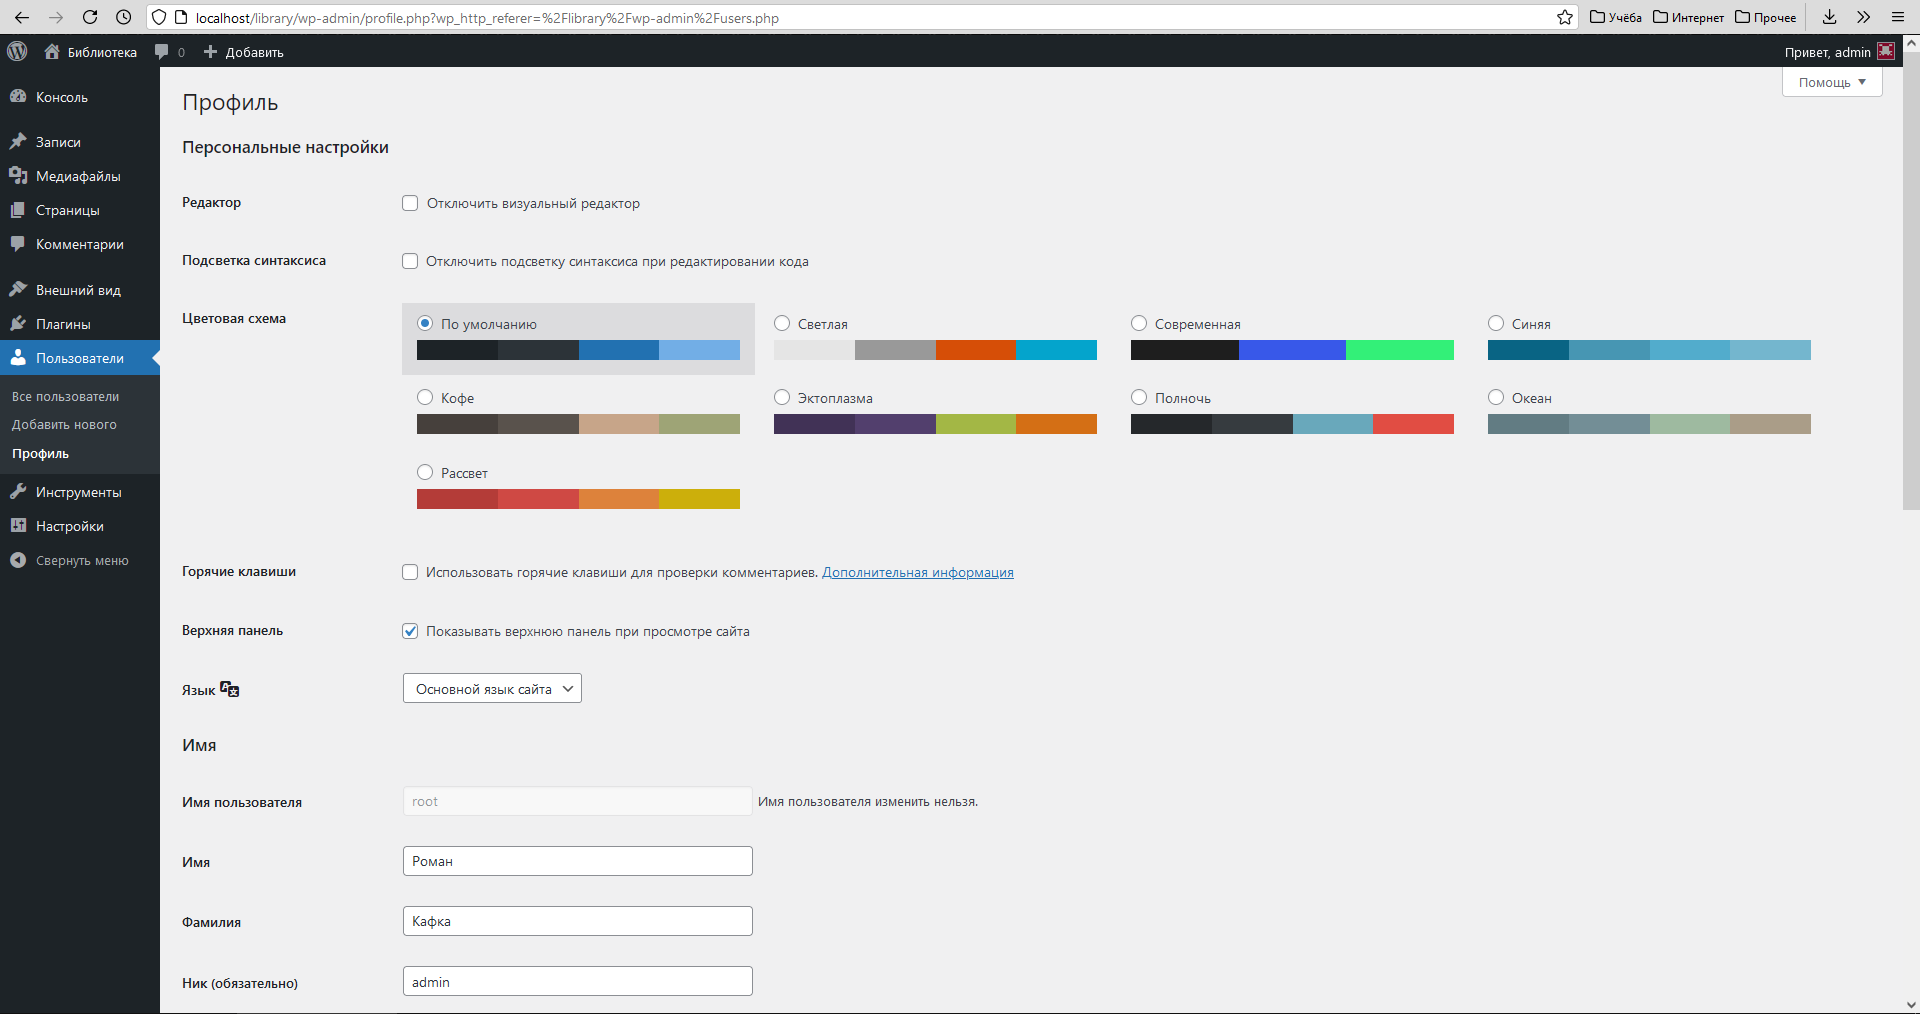Viewport: 1920px width, 1014px height.
Task: Choose the Рассвет color scheme radio
Action: coord(425,472)
